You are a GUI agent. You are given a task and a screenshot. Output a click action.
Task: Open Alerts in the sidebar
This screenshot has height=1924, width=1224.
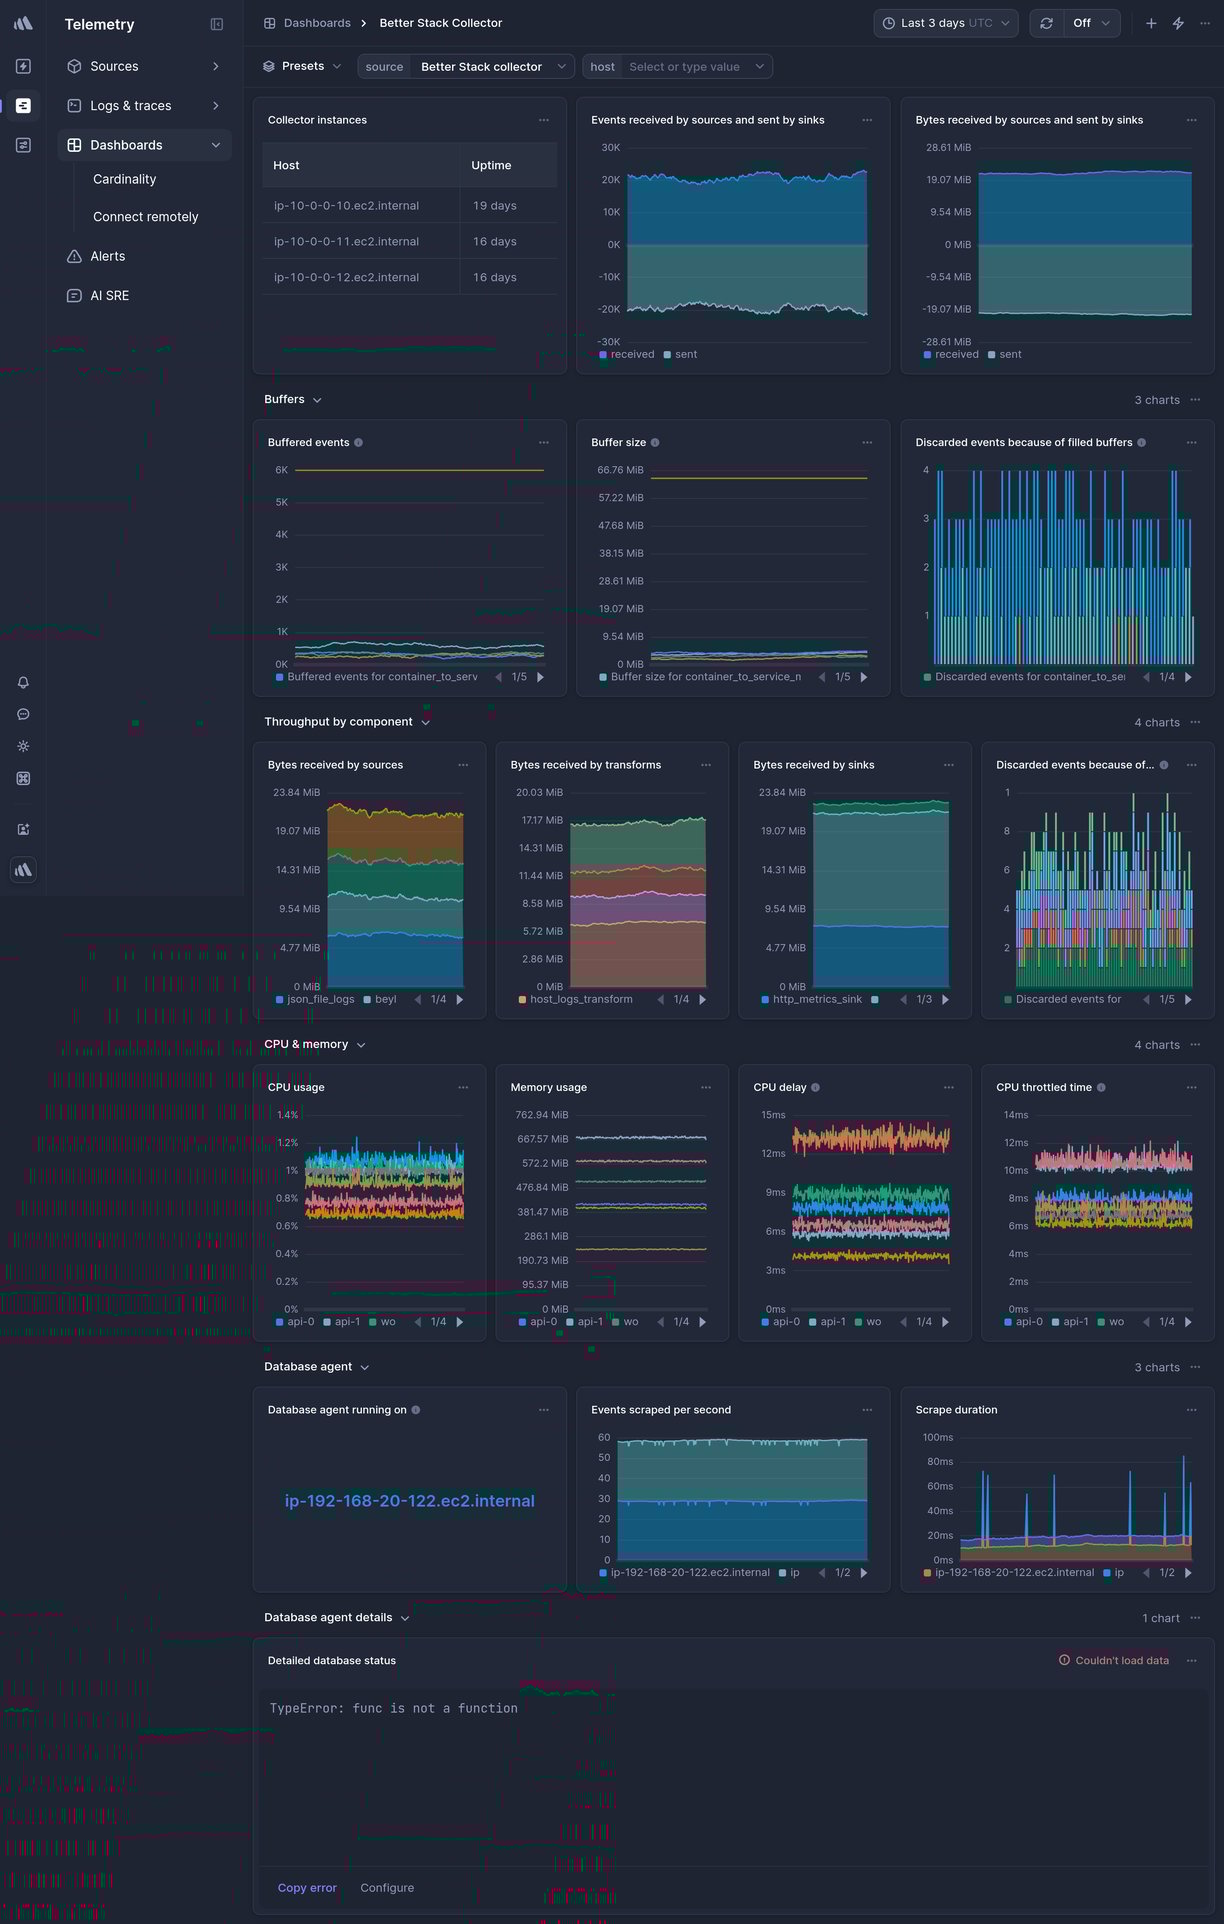click(108, 256)
